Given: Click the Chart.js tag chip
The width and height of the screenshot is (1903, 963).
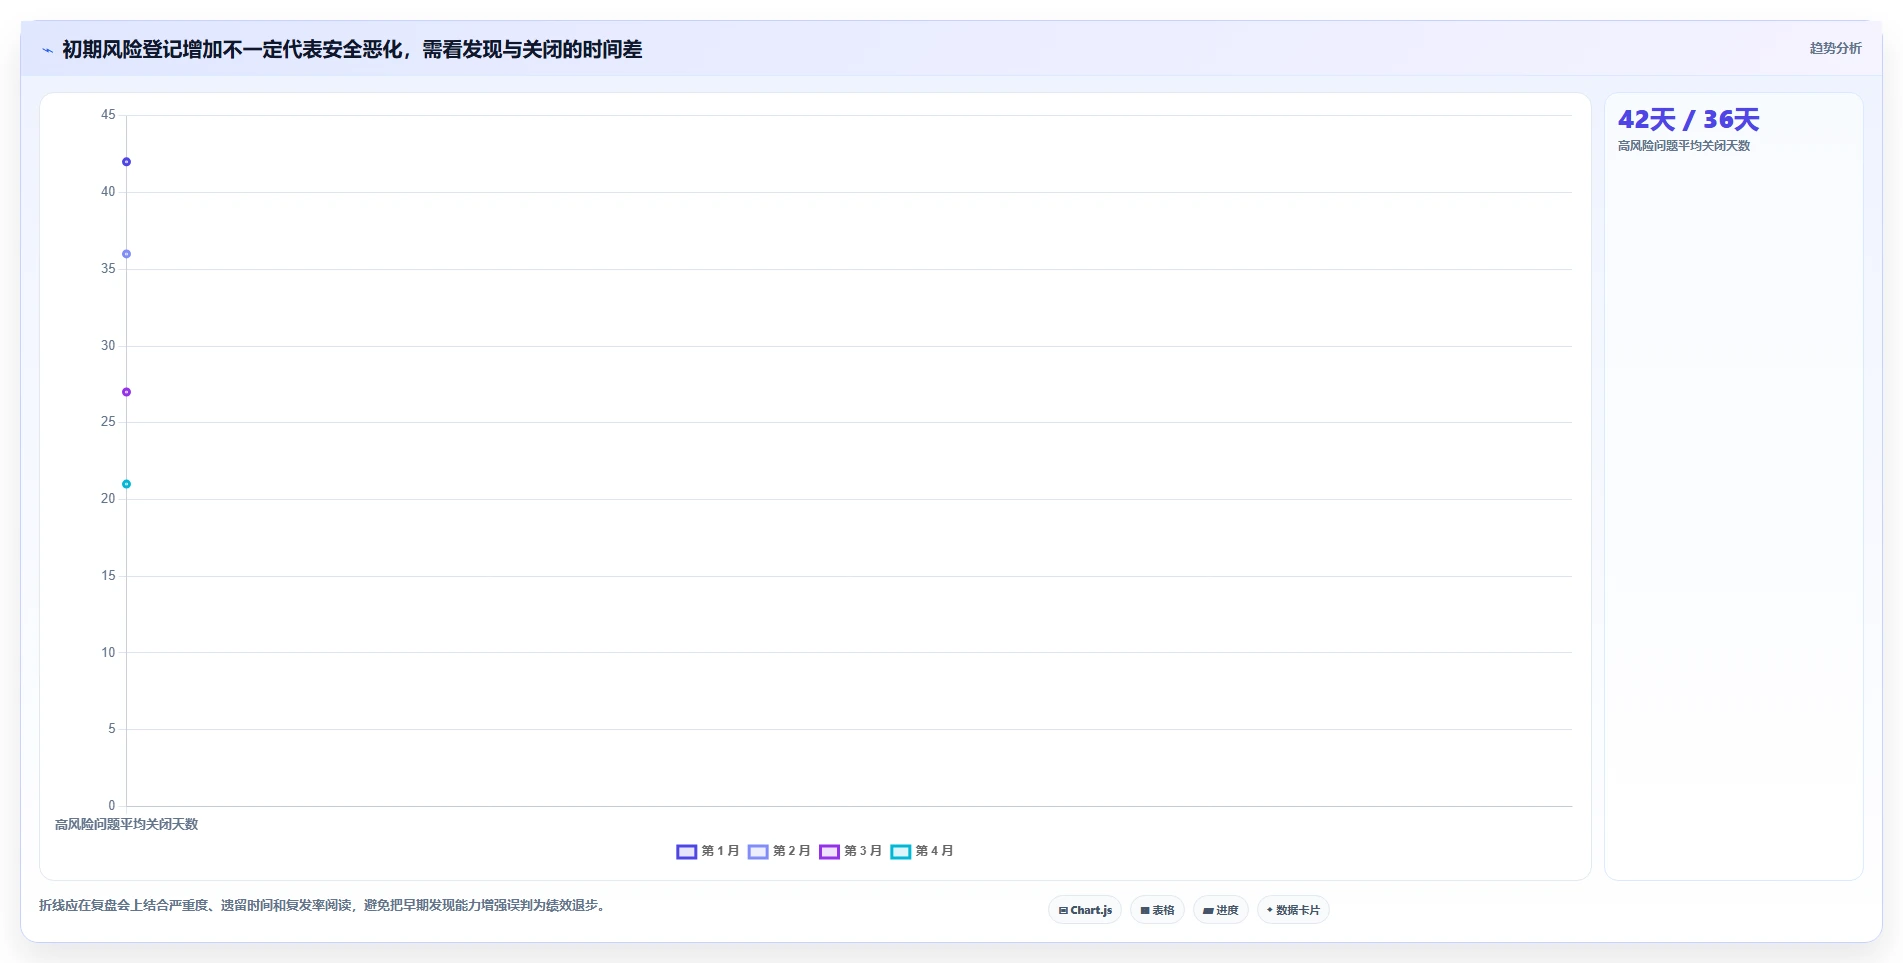Looking at the screenshot, I should 1085,910.
